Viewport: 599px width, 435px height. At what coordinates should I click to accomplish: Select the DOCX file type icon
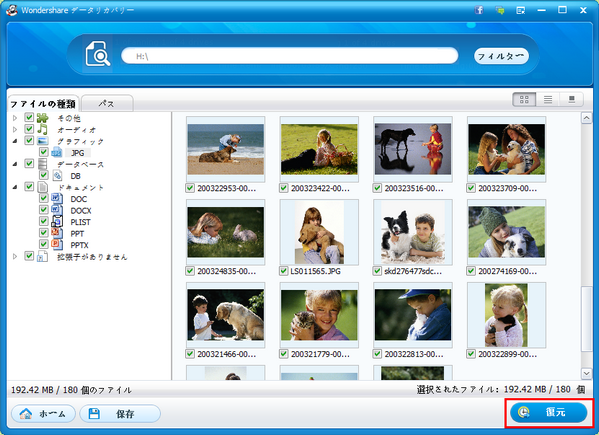(57, 210)
